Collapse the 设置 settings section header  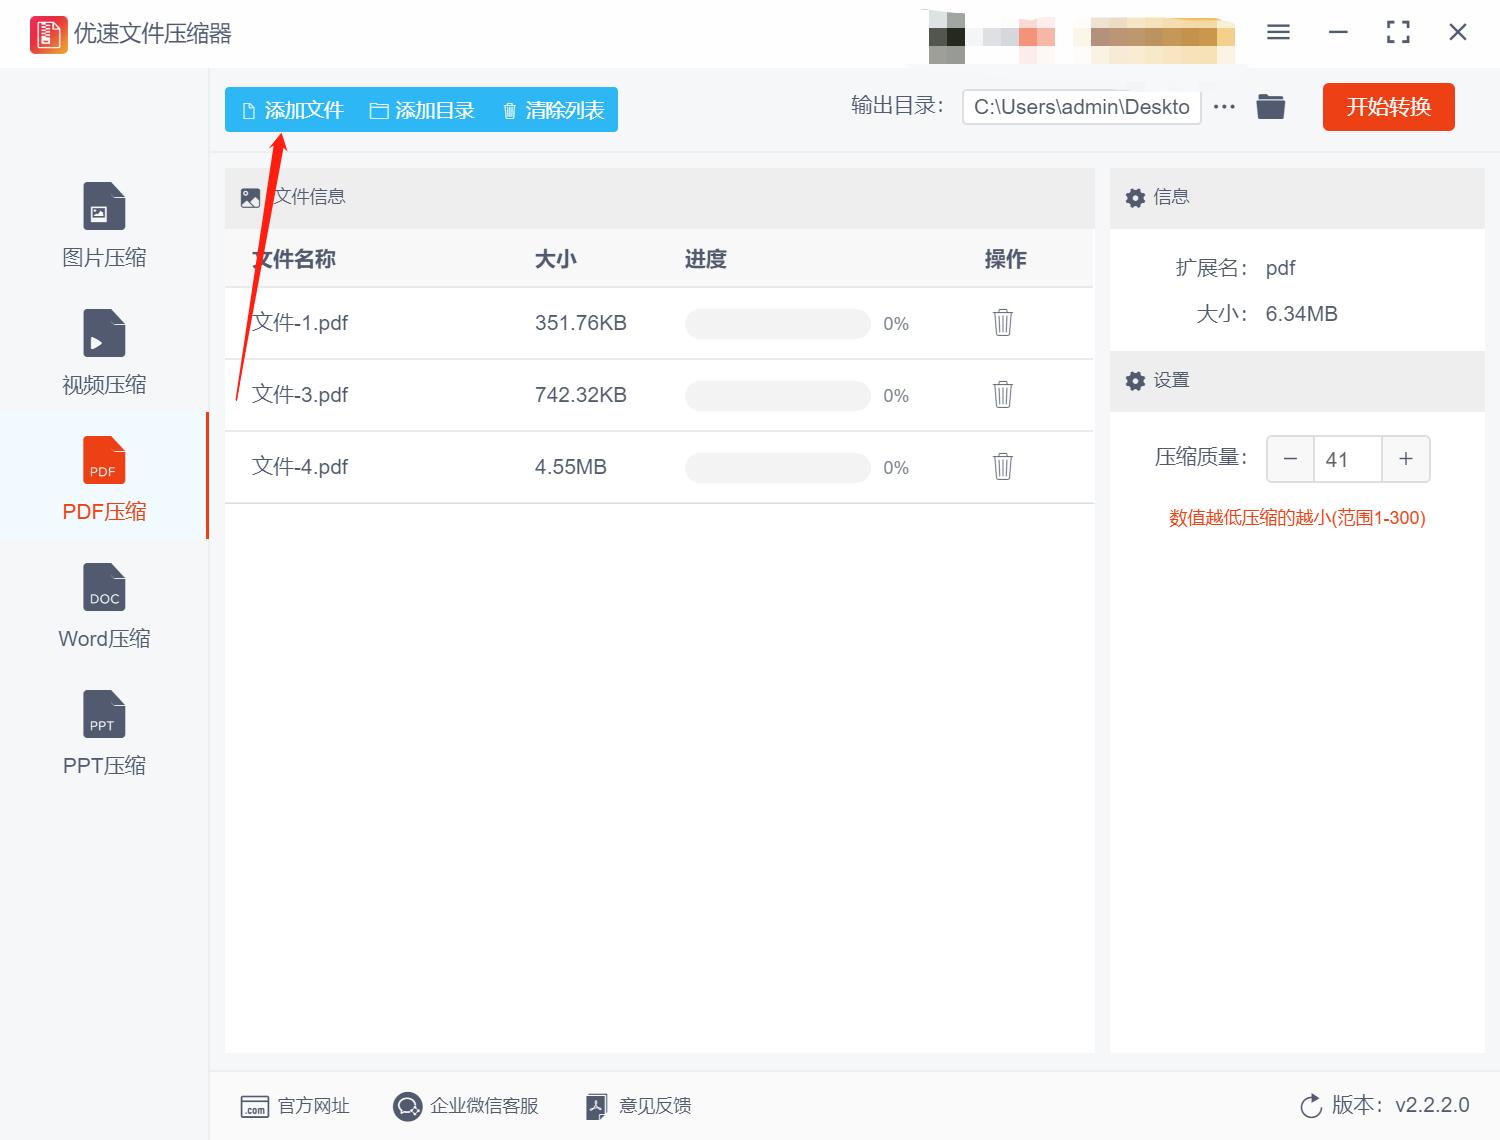click(1172, 381)
